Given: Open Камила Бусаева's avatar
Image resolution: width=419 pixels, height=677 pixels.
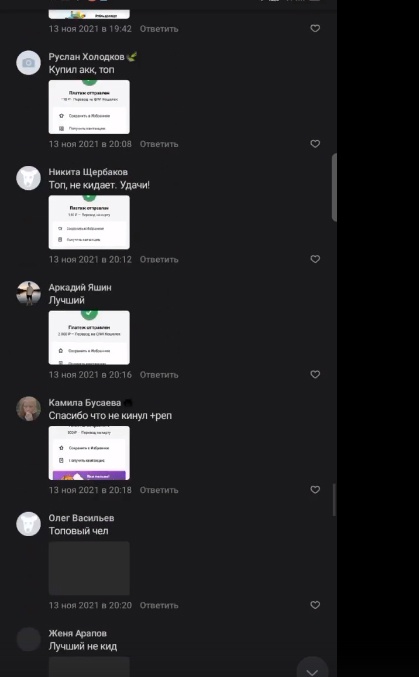Looking at the screenshot, I should tap(29, 408).
